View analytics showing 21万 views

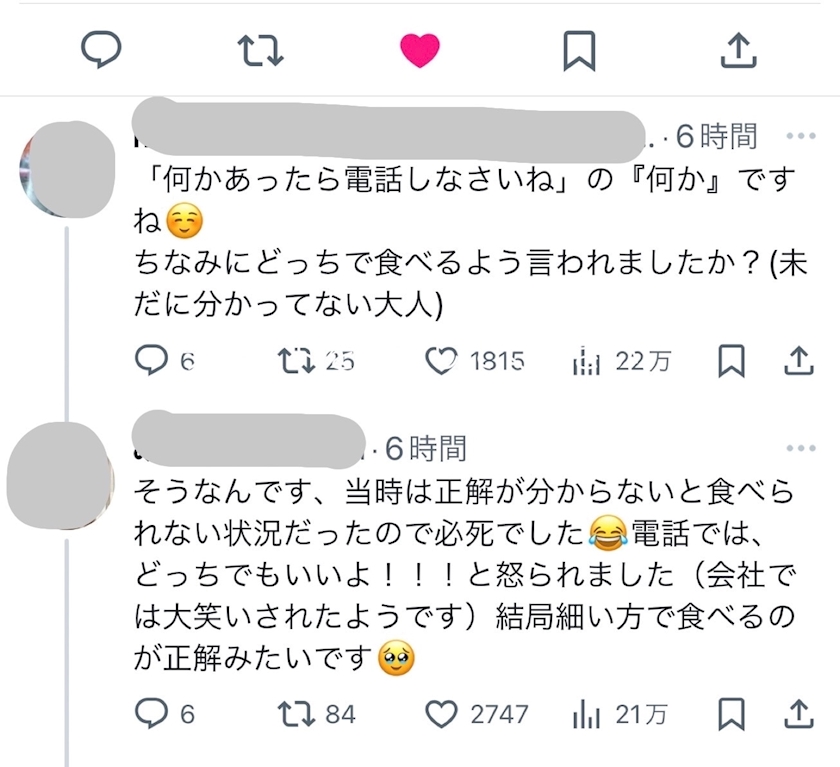point(587,713)
